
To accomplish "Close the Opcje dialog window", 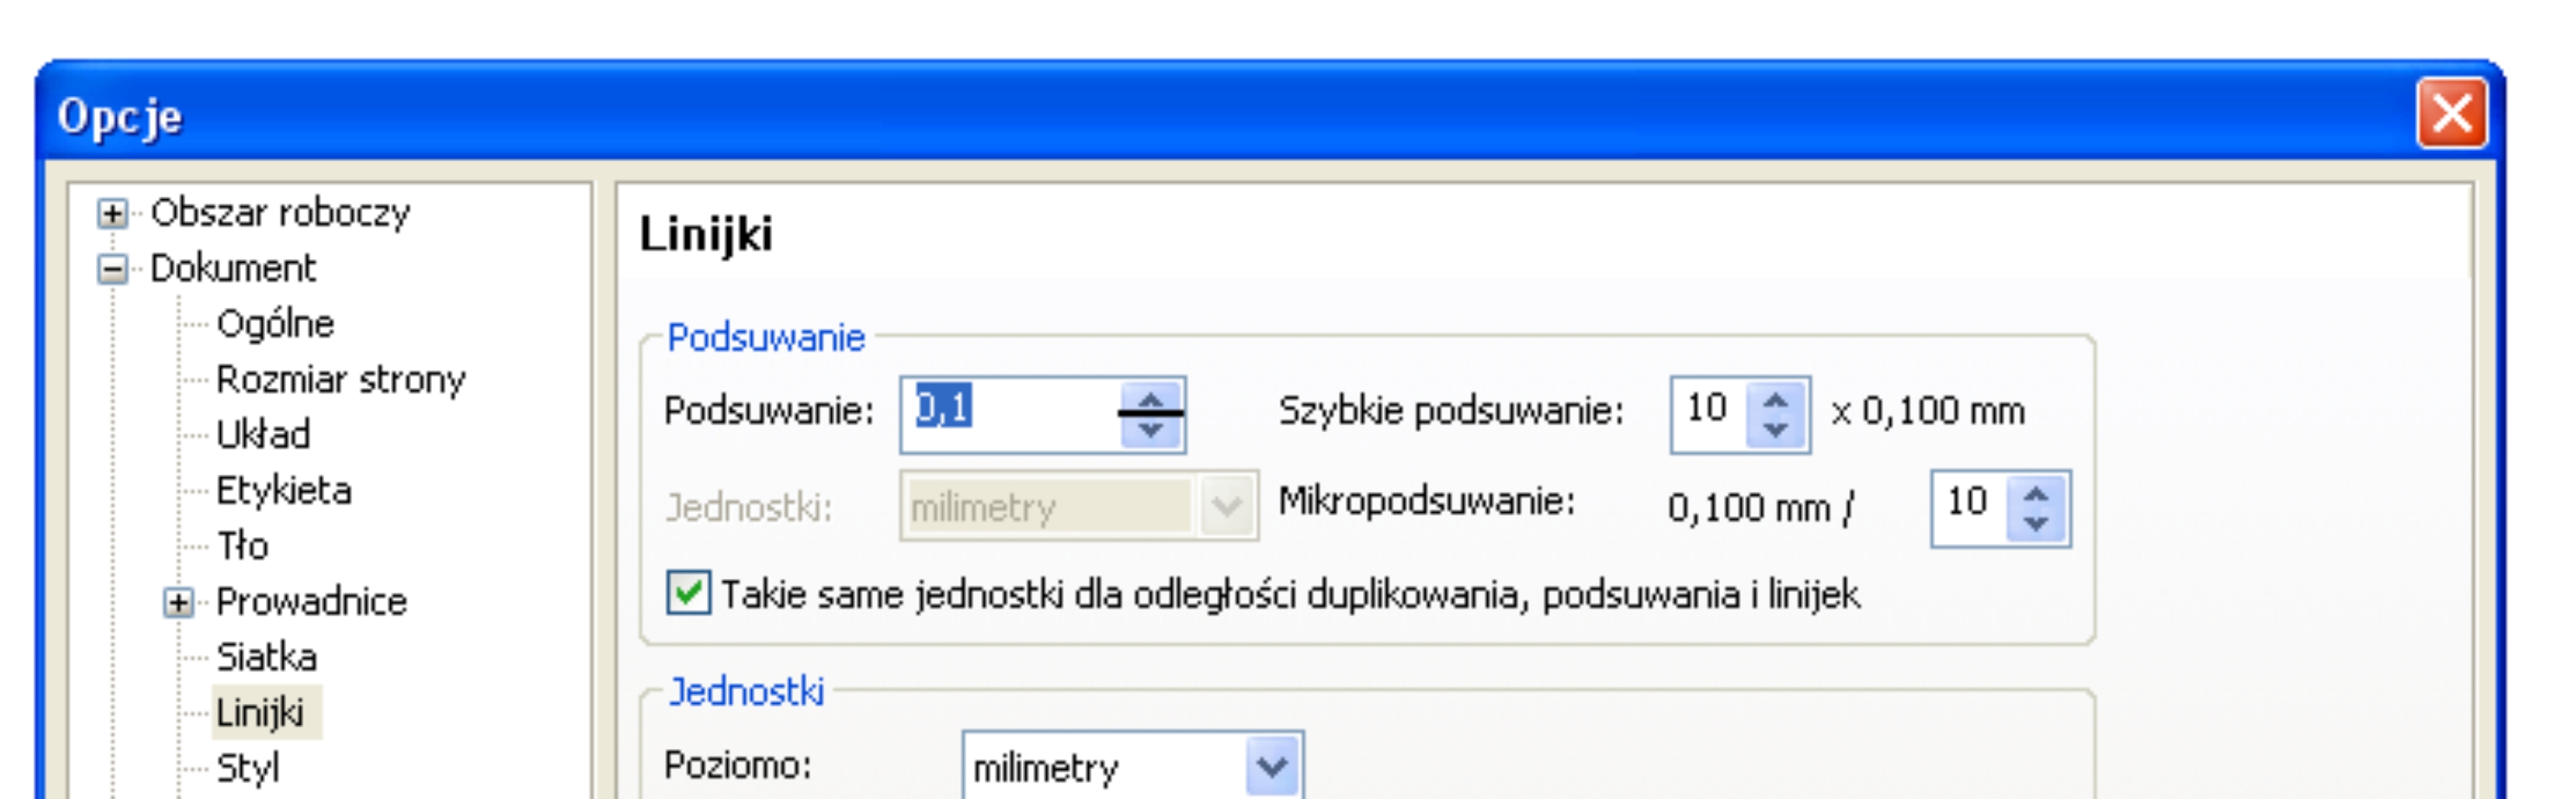I will point(2451,114).
